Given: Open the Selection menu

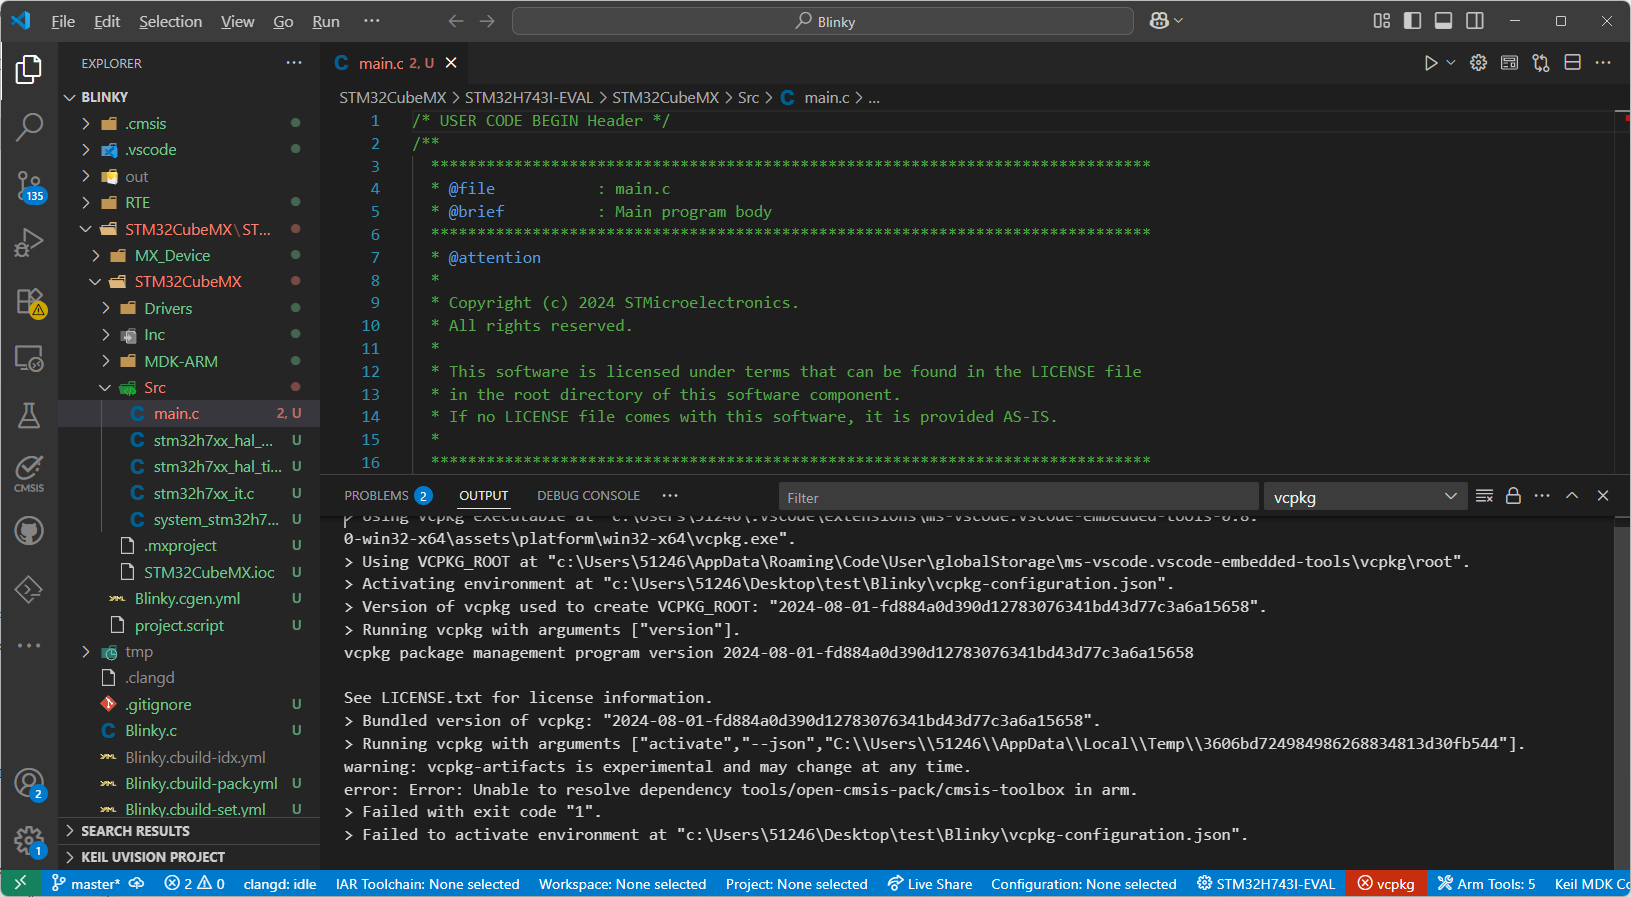Looking at the screenshot, I should (x=170, y=21).
